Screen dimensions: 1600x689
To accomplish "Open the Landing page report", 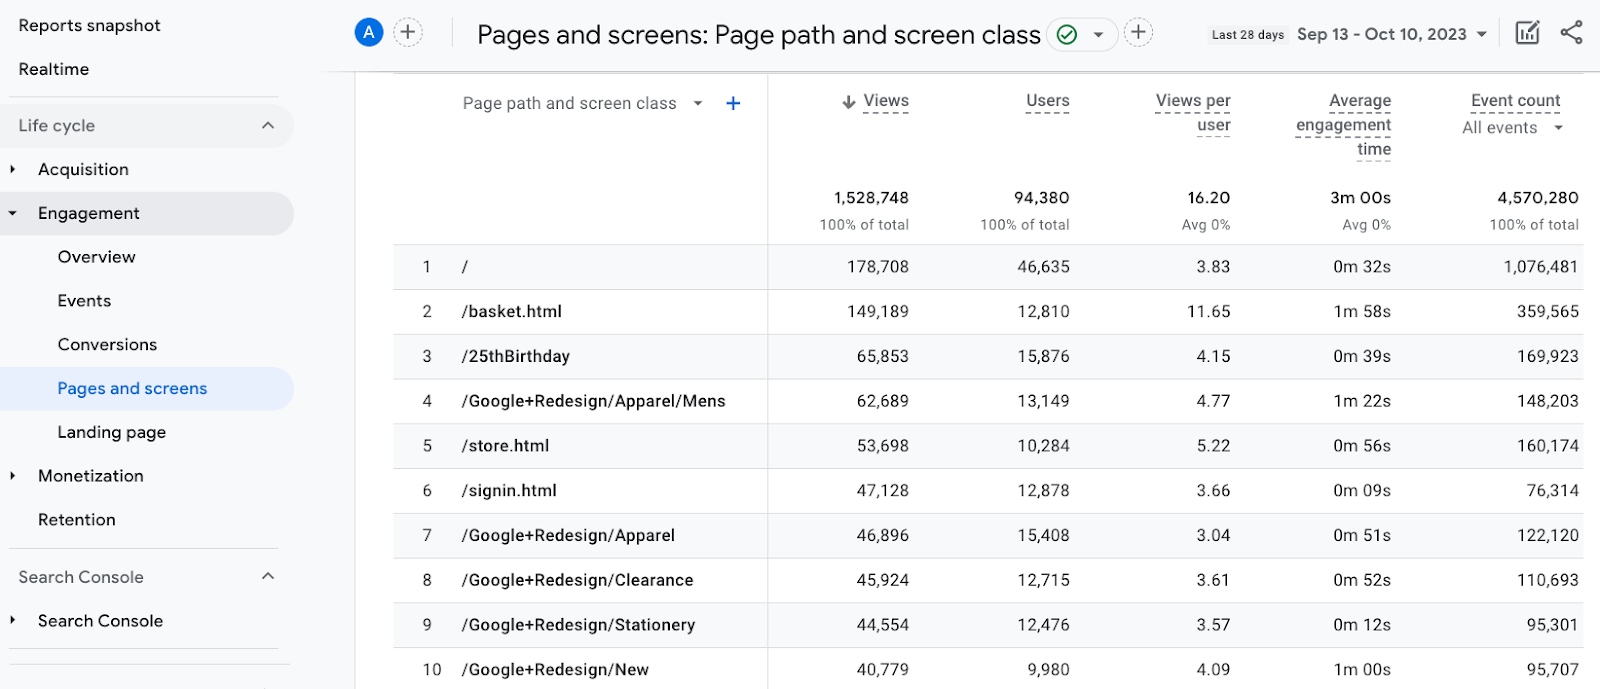I will (112, 432).
